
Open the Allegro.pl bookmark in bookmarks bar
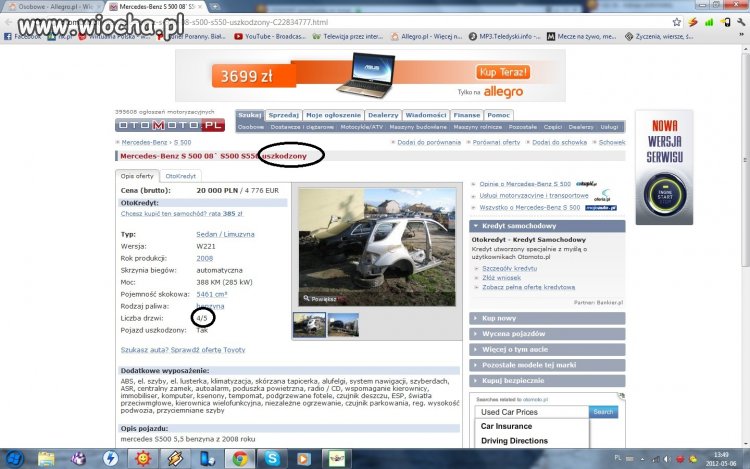click(426, 36)
